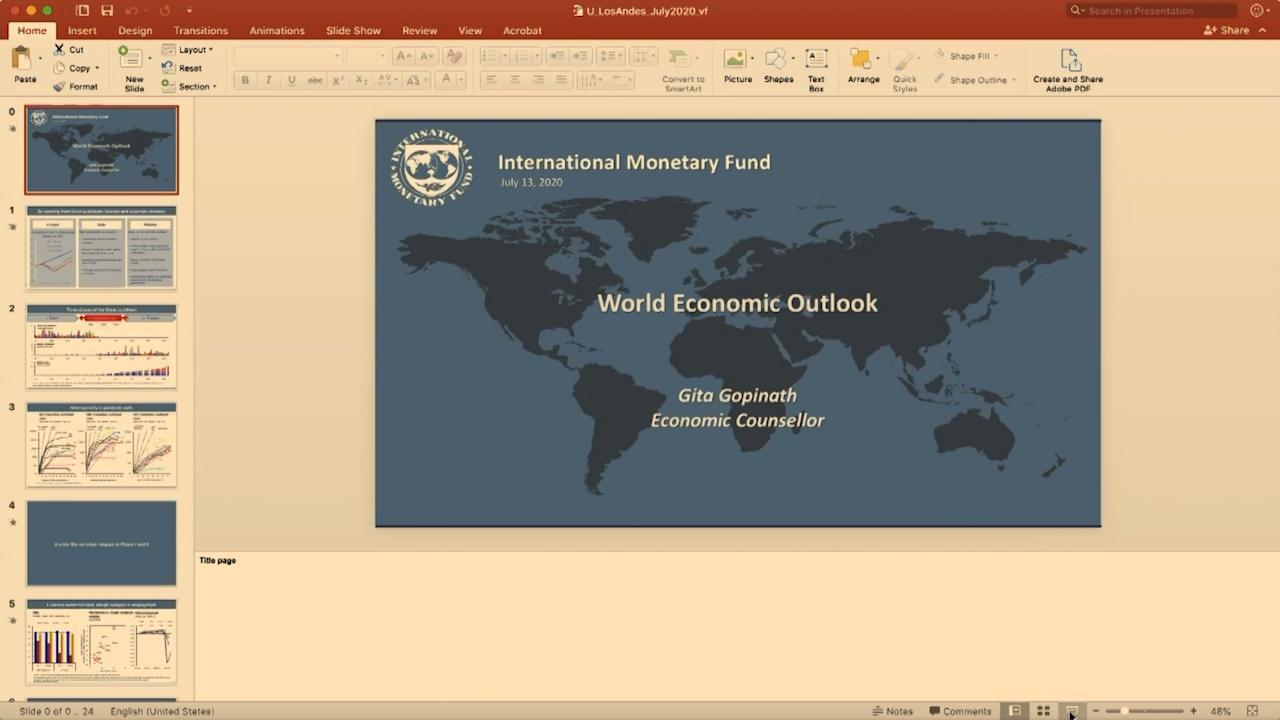This screenshot has width=1280, height=720.
Task: Expand the Copy dropdown arrow
Action: pyautogui.click(x=97, y=68)
